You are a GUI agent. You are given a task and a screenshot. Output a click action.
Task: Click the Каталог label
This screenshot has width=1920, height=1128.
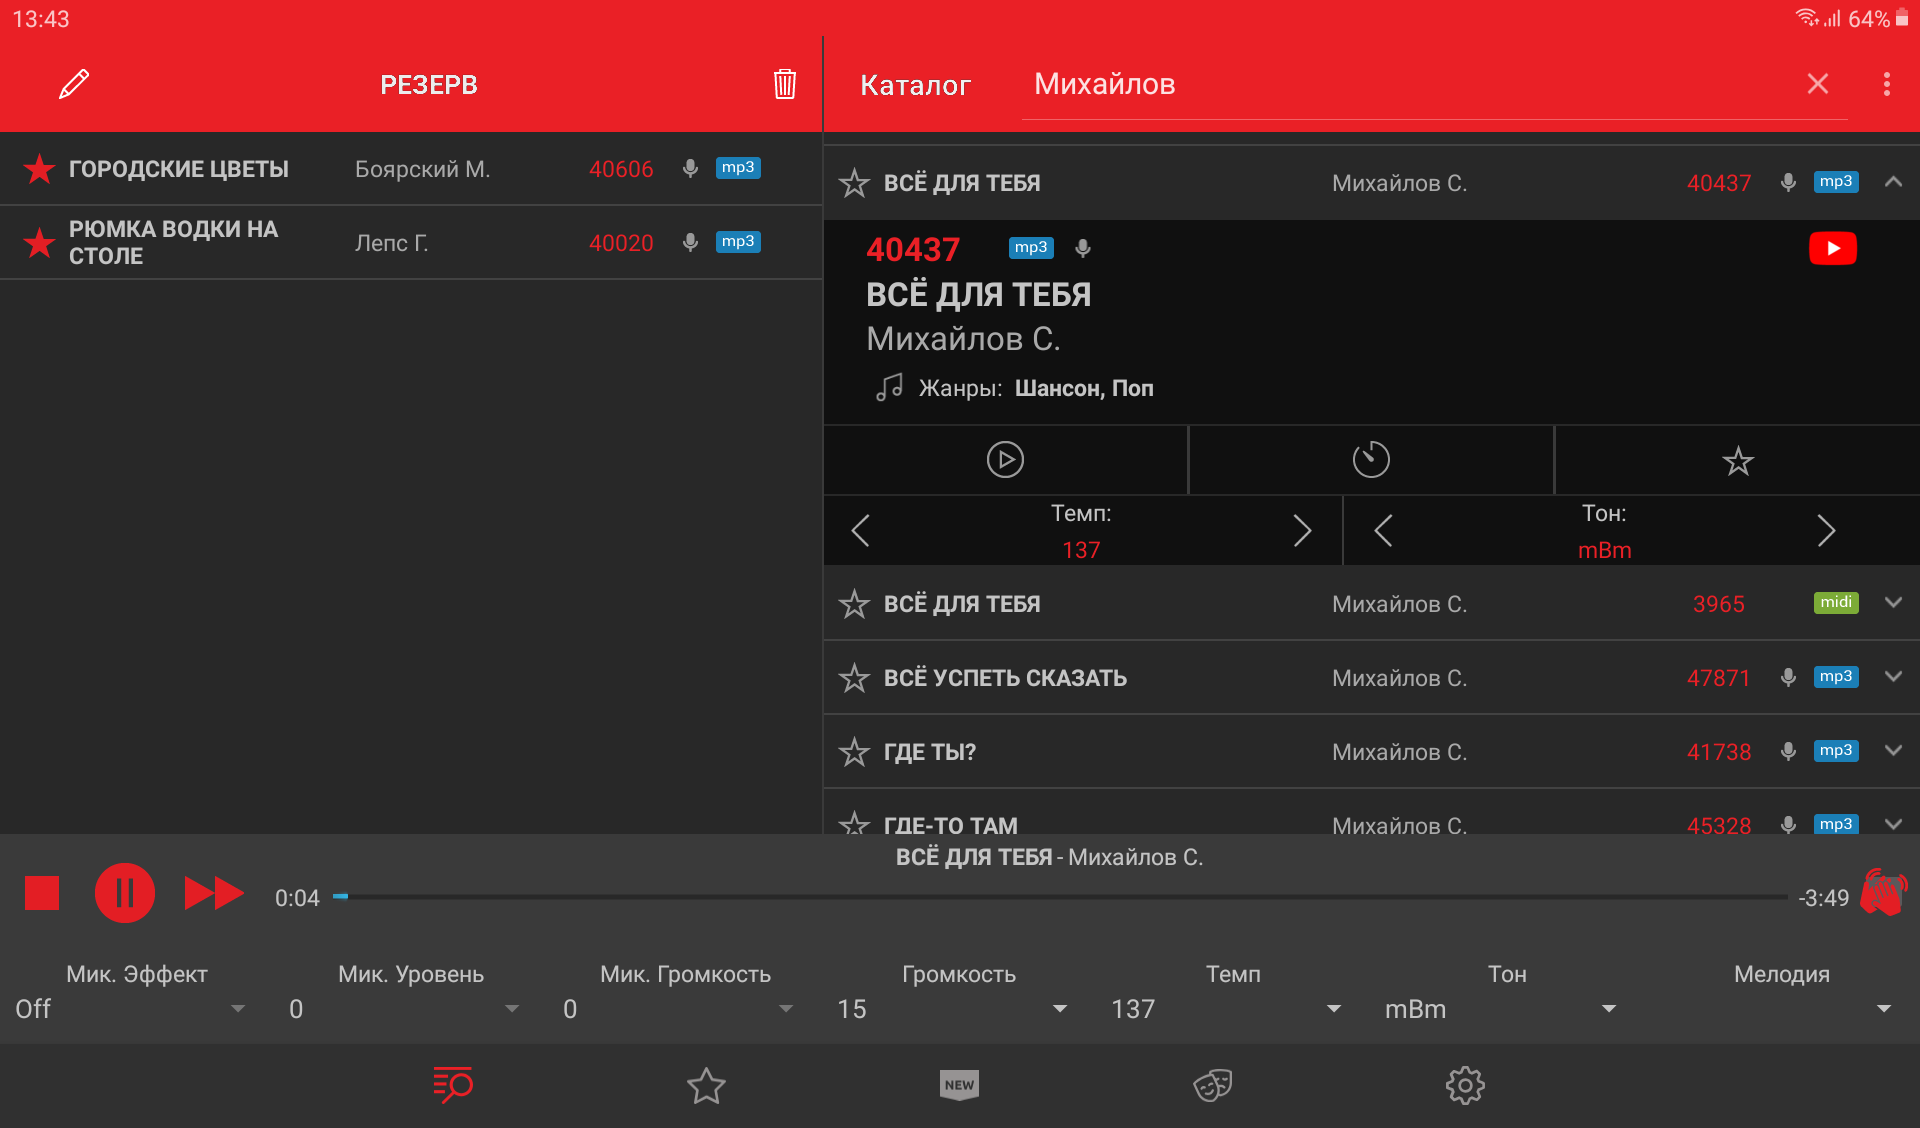[915, 85]
